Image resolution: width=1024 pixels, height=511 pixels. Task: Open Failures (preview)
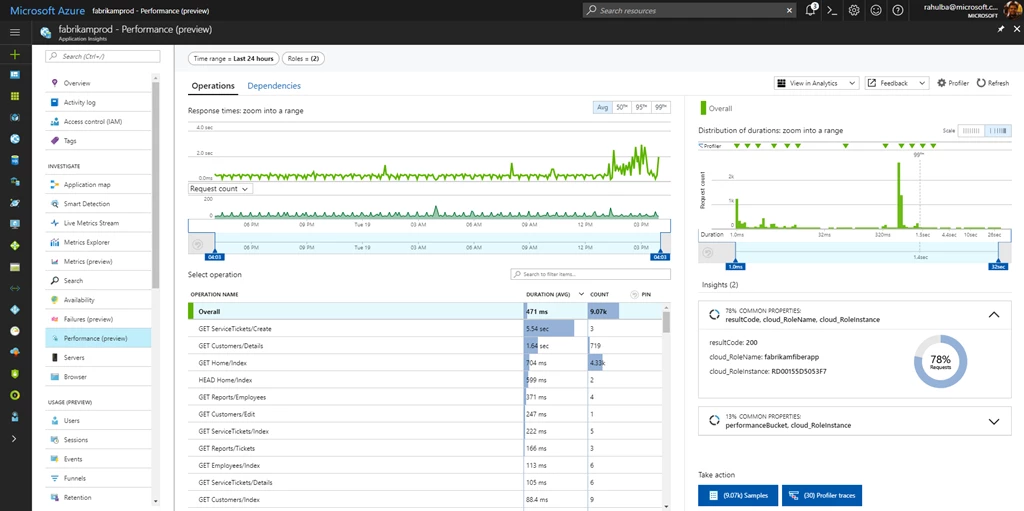[98, 319]
